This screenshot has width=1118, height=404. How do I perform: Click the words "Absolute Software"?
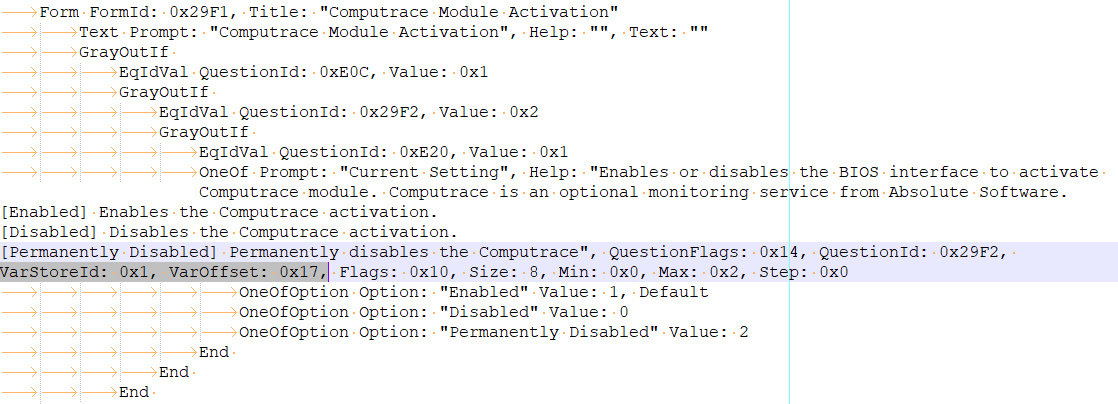click(982, 192)
